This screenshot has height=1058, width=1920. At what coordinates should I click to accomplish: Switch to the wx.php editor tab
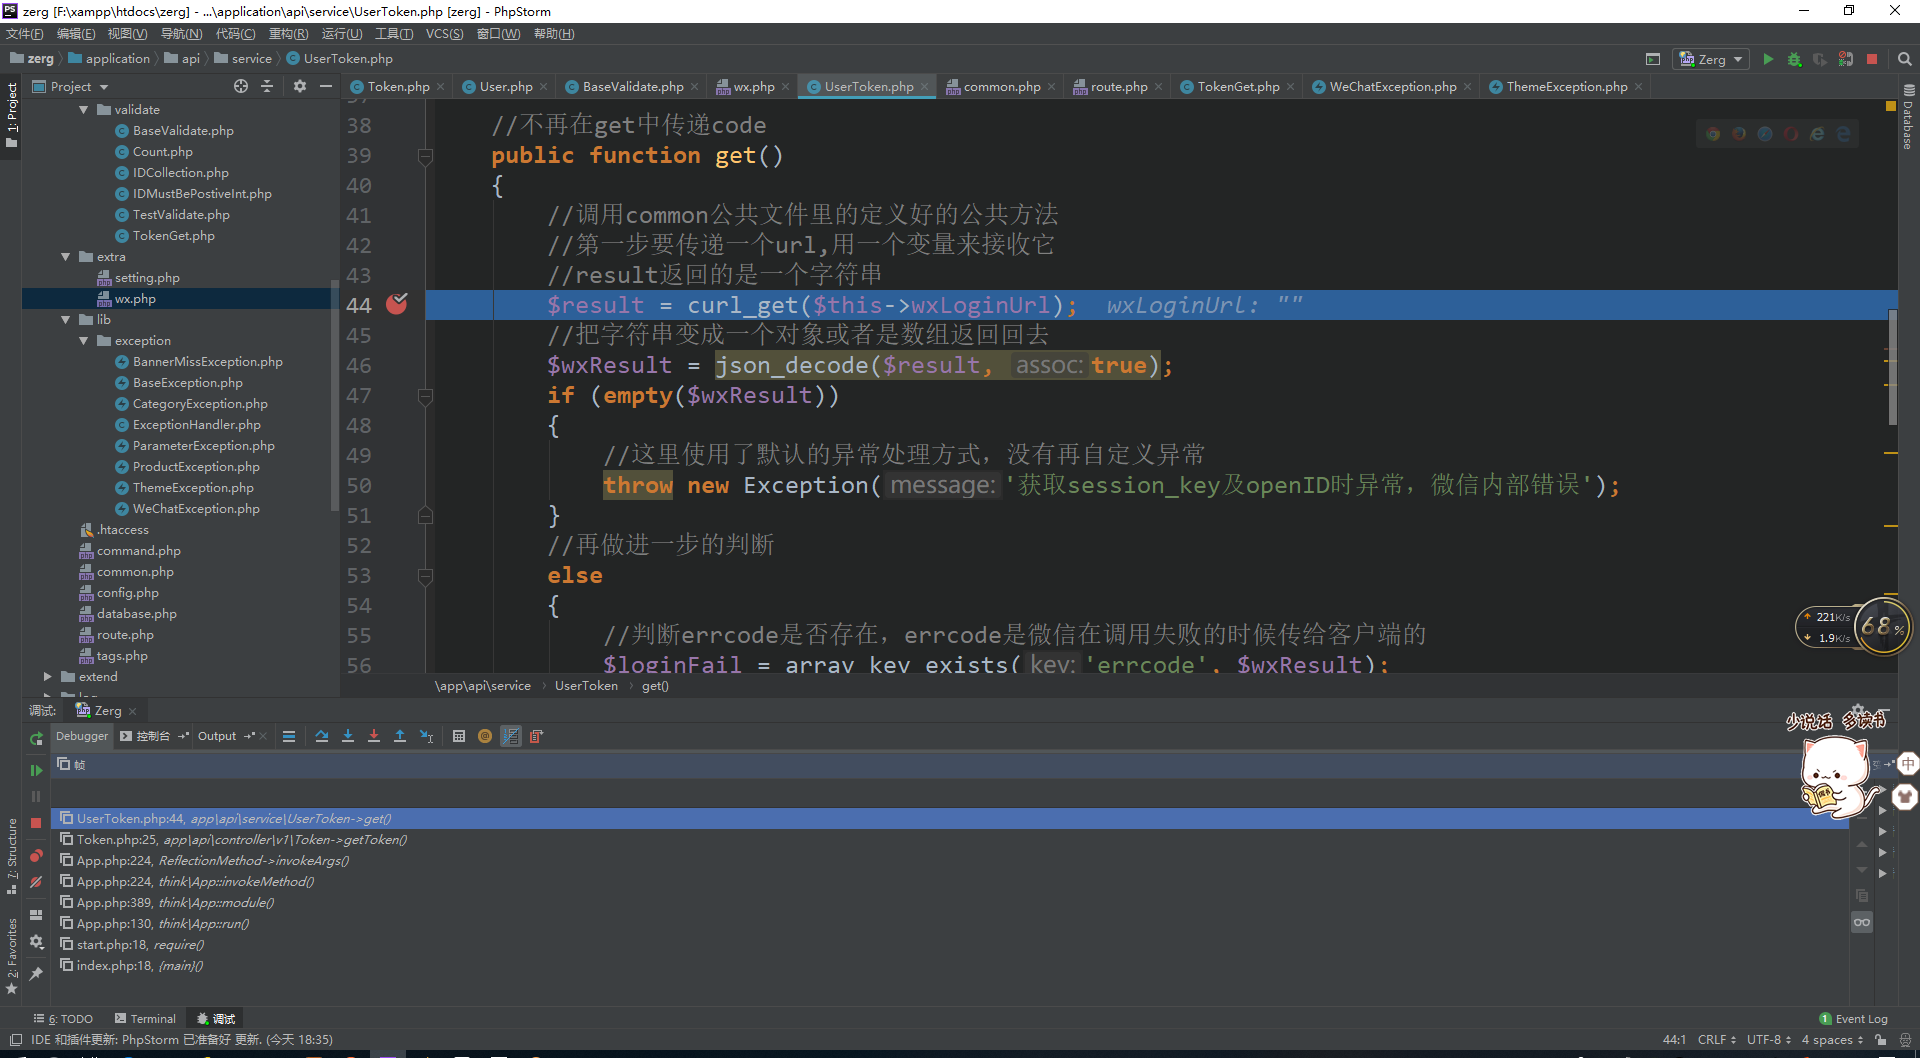pos(753,87)
